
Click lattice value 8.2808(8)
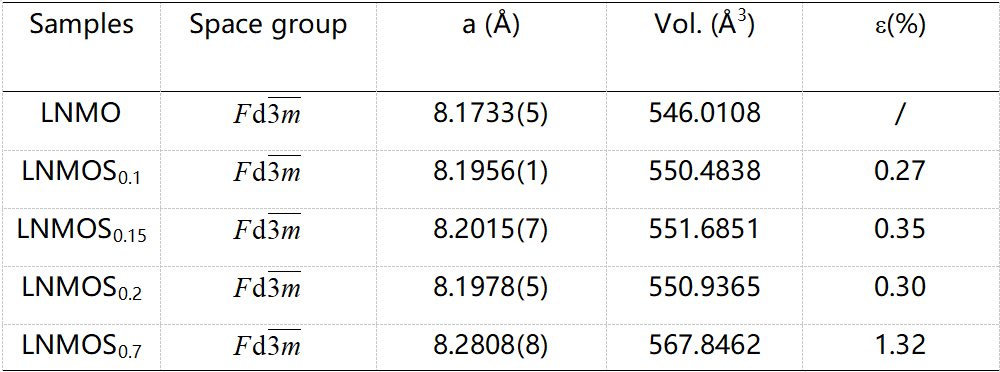click(490, 346)
